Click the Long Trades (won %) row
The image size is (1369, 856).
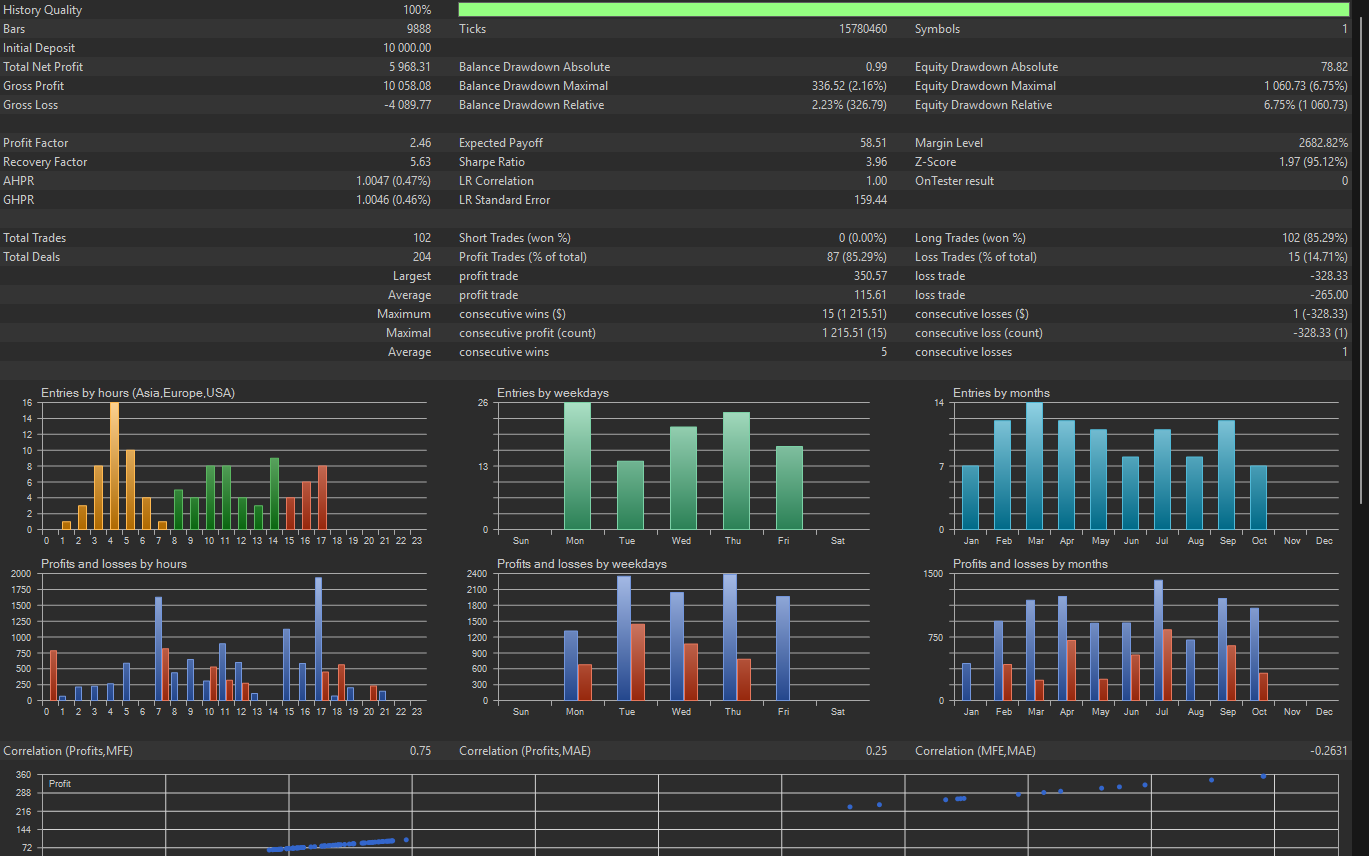(x=1131, y=238)
